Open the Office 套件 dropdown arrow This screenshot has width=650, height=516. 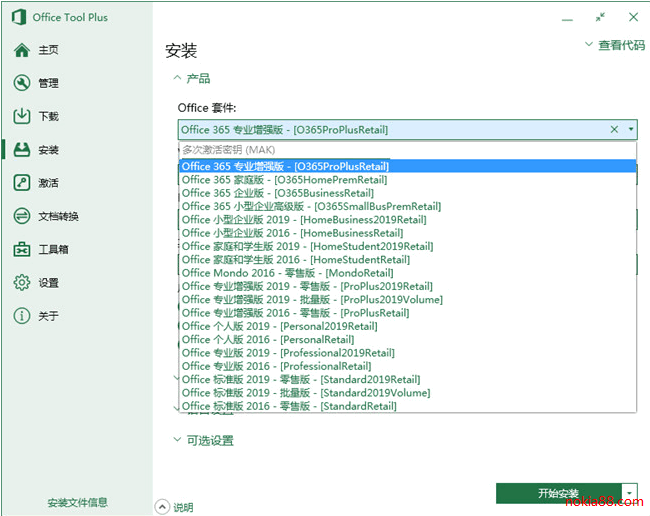click(x=631, y=129)
